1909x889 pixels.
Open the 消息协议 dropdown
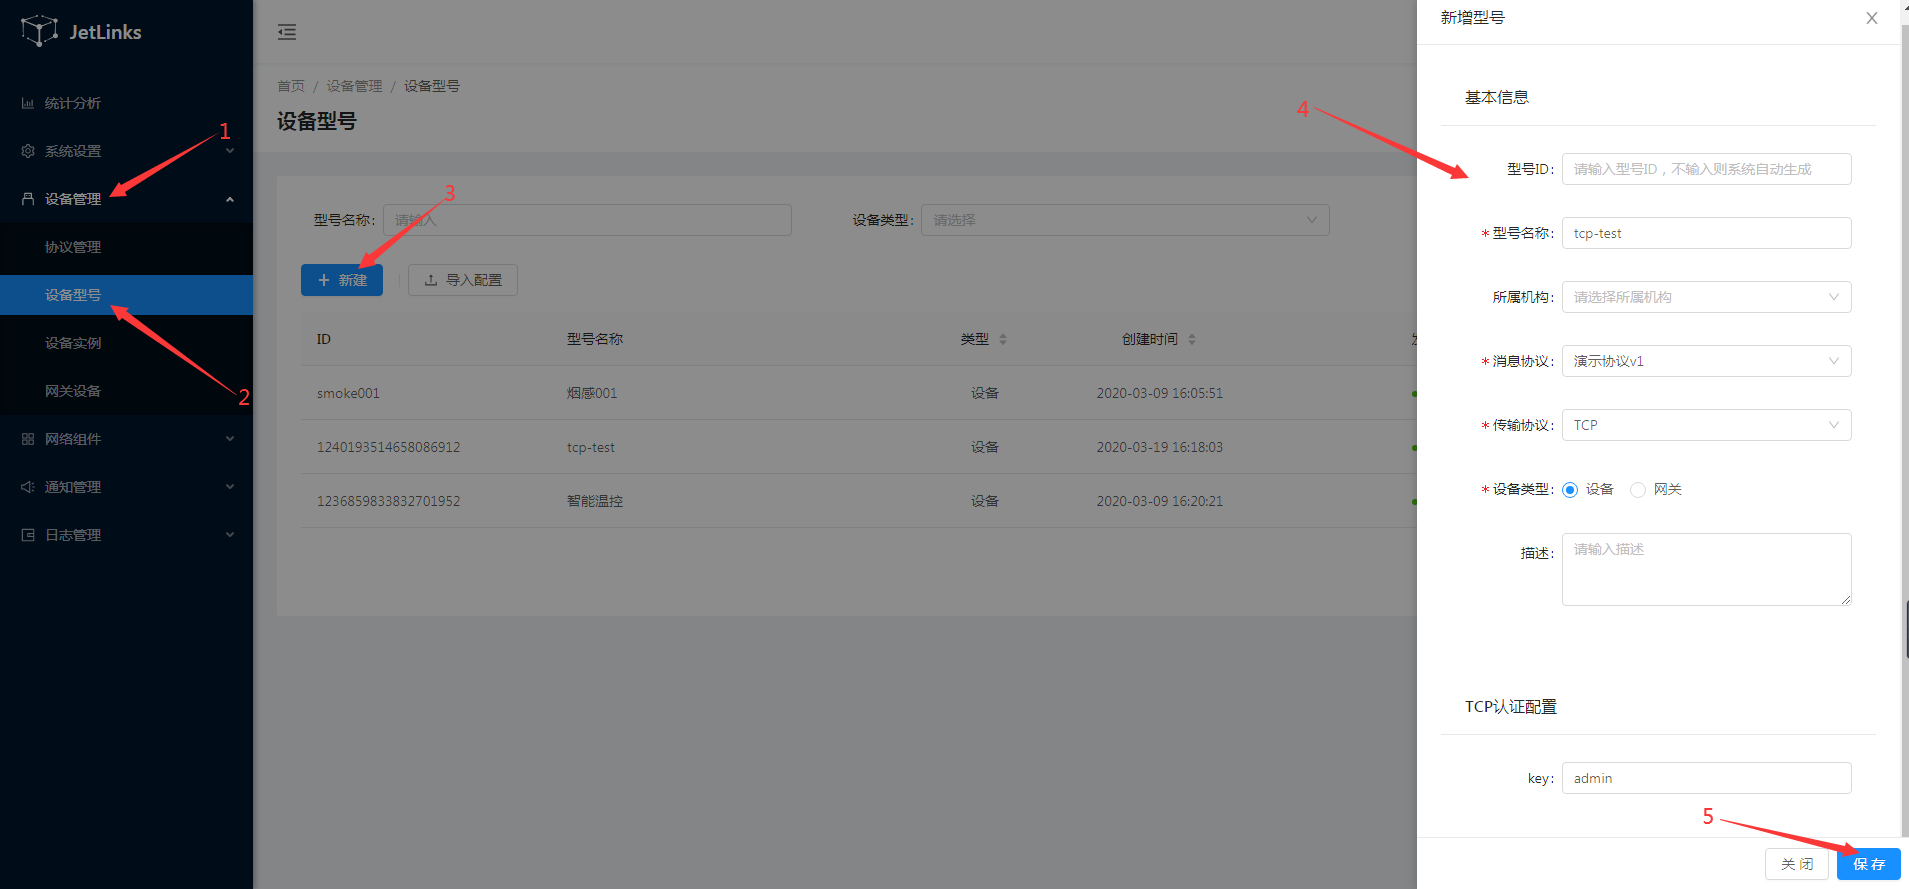click(1706, 361)
